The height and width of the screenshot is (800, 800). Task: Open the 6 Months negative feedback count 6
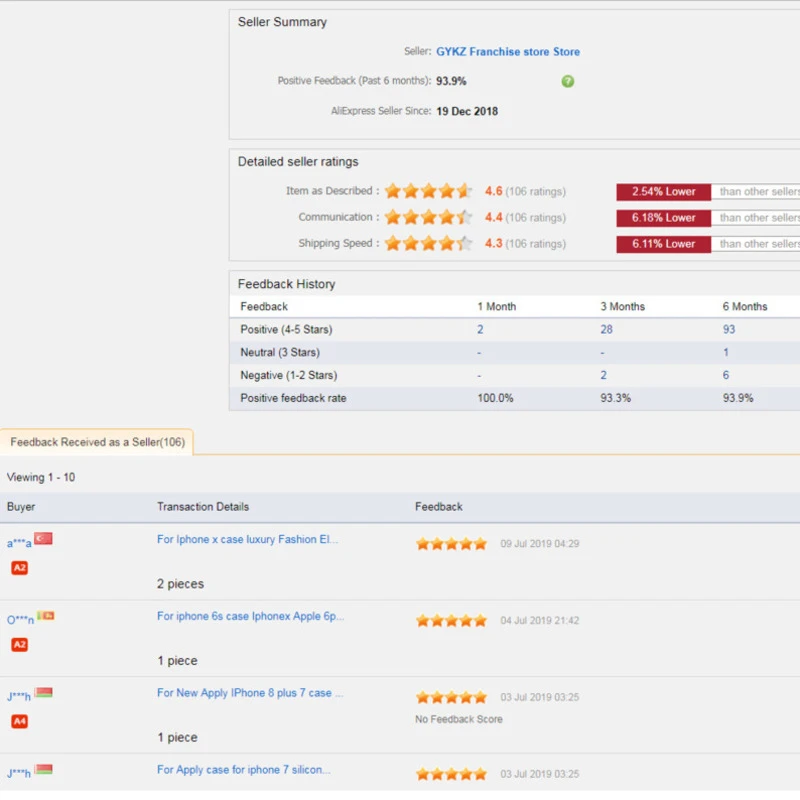point(726,375)
